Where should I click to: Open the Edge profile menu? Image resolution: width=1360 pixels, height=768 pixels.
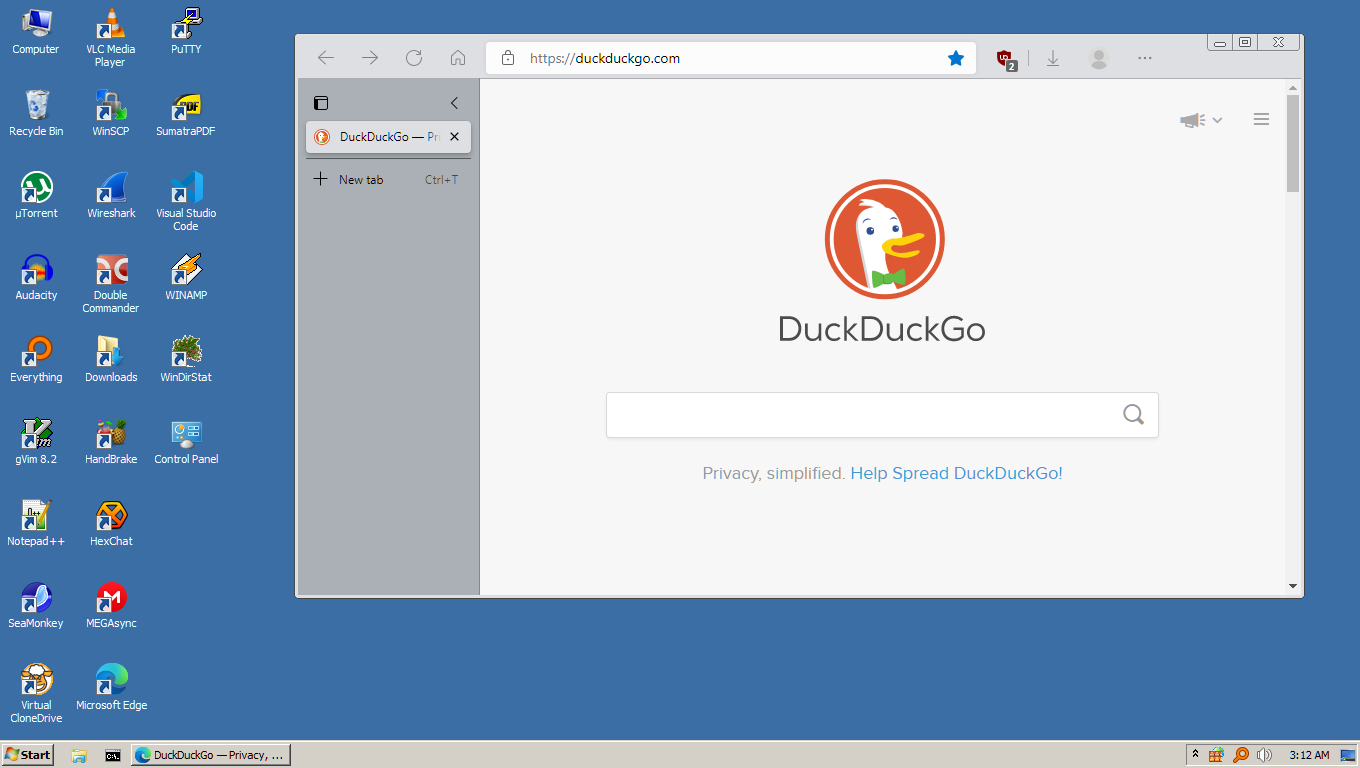pyautogui.click(x=1099, y=58)
